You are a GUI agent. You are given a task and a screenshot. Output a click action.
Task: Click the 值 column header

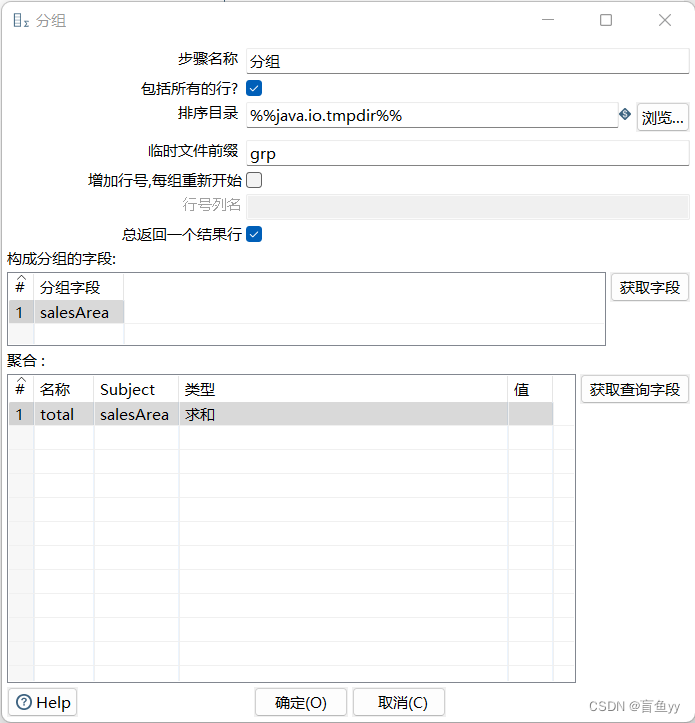pos(530,390)
